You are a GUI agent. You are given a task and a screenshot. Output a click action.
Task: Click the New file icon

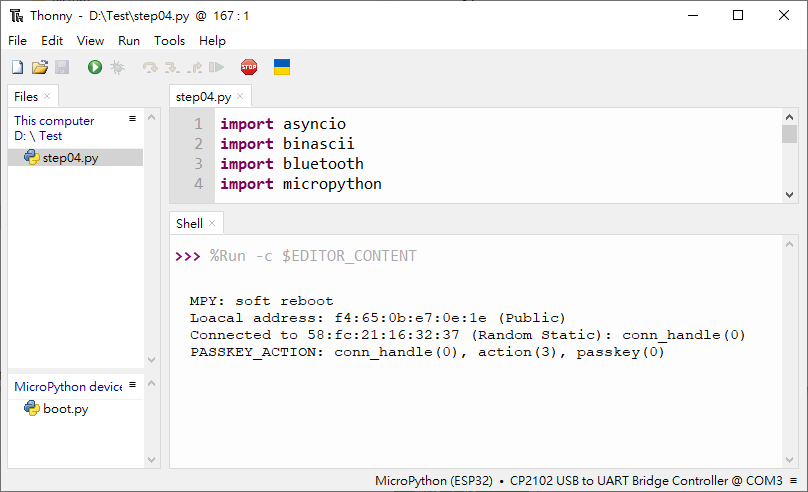tap(18, 67)
